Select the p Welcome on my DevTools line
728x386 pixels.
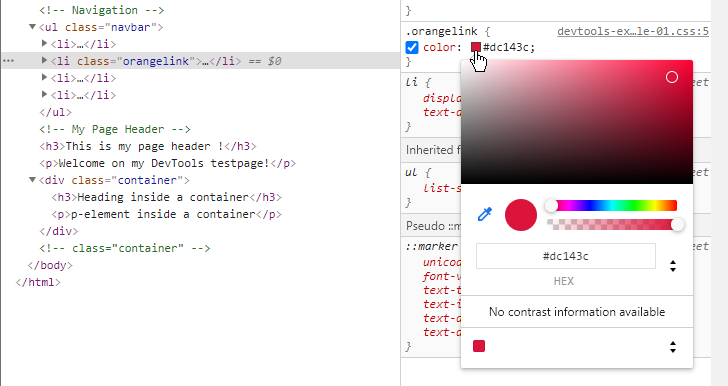(x=168, y=164)
